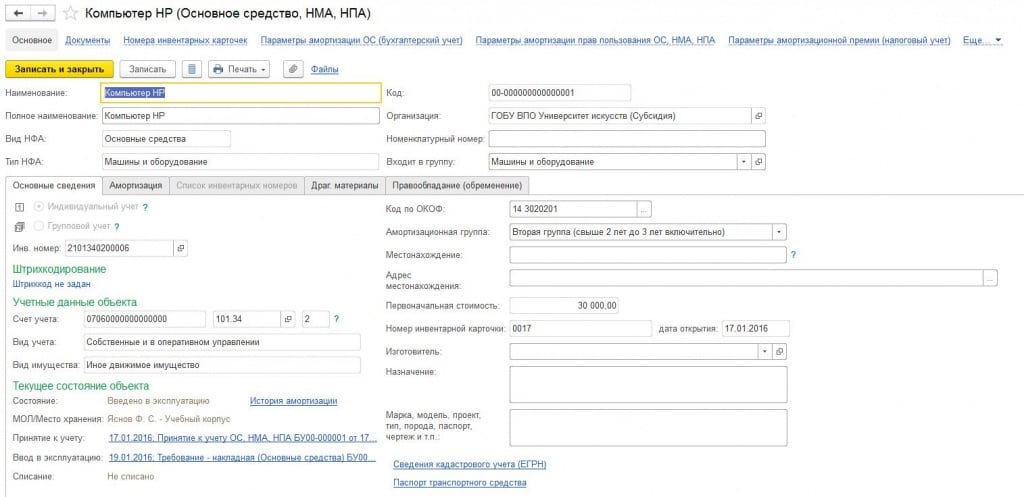Click the open icon next to Инв. номер

tap(181, 247)
